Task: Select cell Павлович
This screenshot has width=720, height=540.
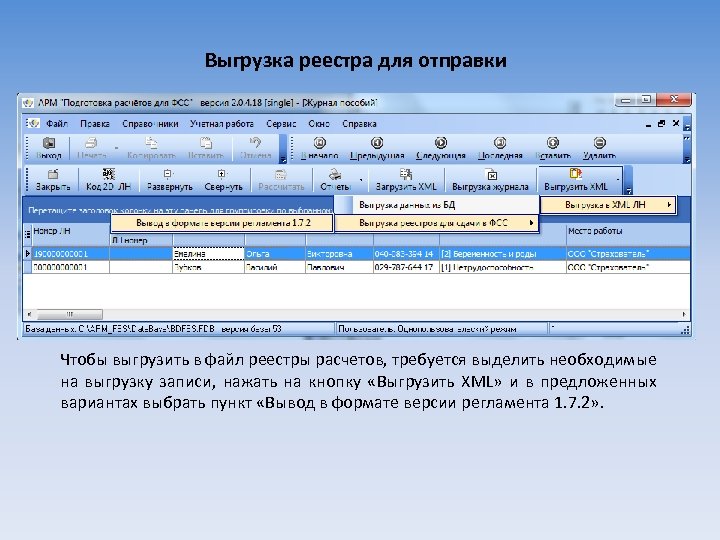Action: click(339, 267)
